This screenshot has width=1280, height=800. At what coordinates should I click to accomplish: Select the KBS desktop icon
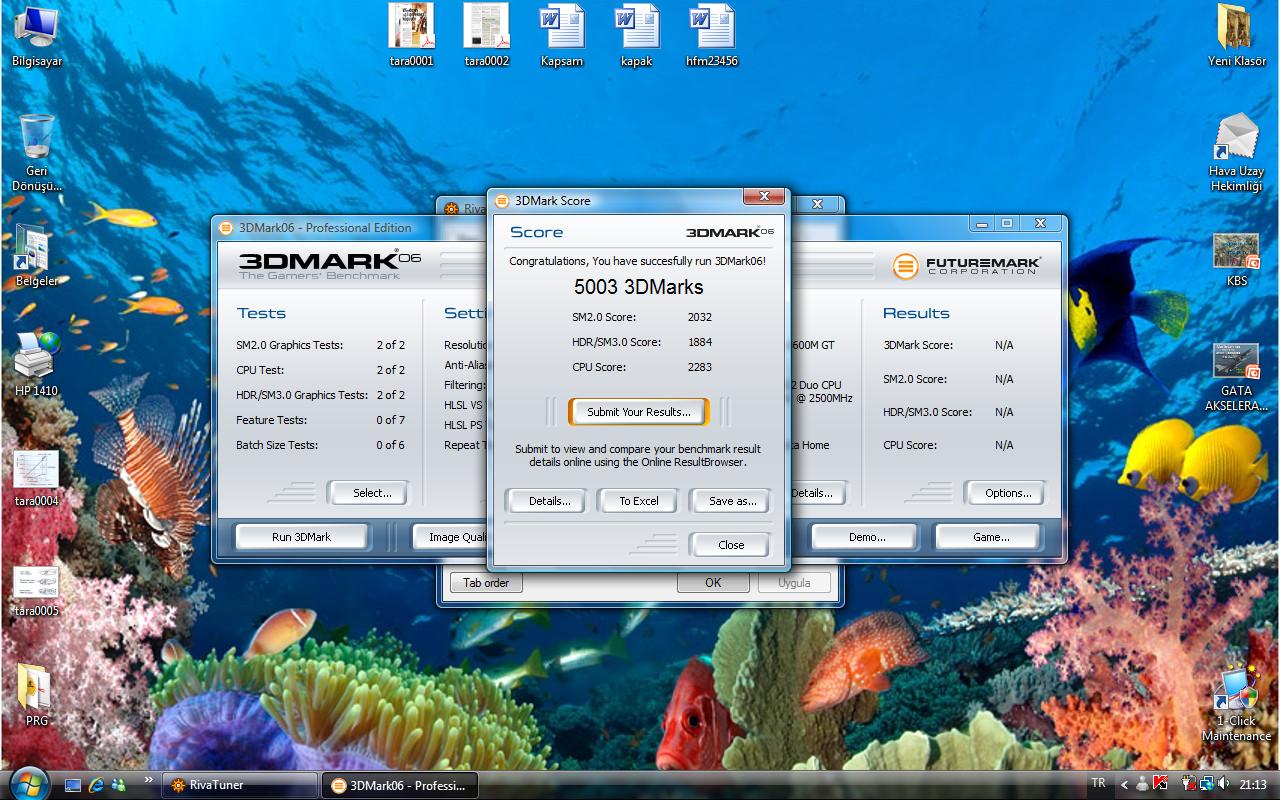(x=1237, y=260)
